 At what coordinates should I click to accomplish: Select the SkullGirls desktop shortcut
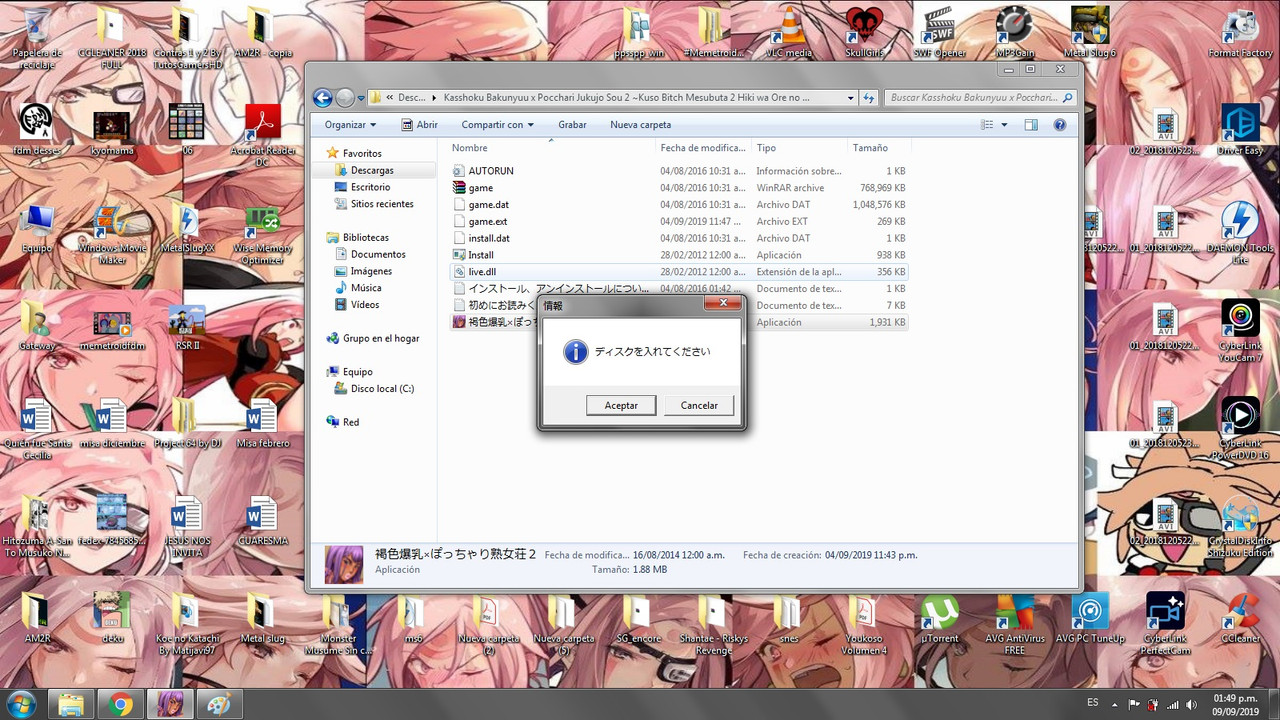[x=864, y=32]
